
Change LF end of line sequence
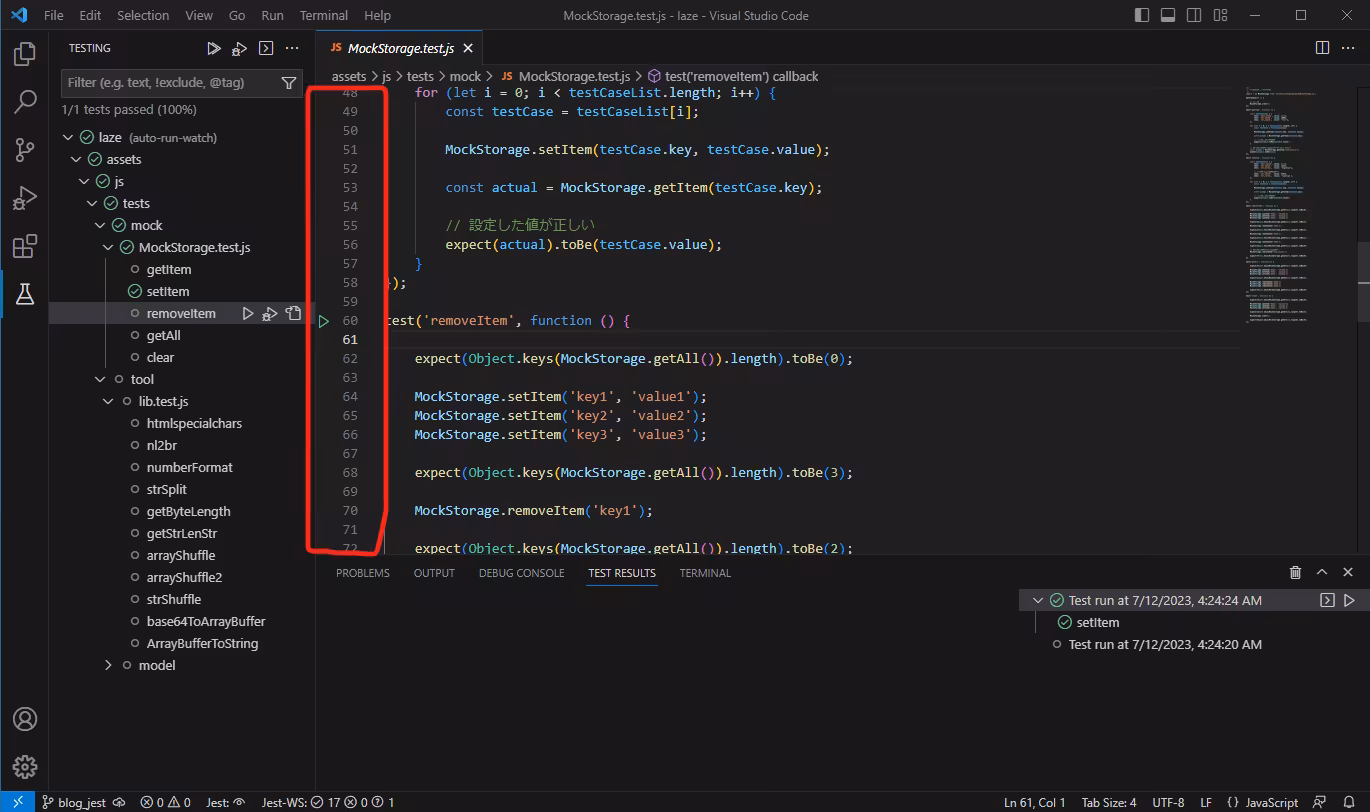[x=1206, y=802]
